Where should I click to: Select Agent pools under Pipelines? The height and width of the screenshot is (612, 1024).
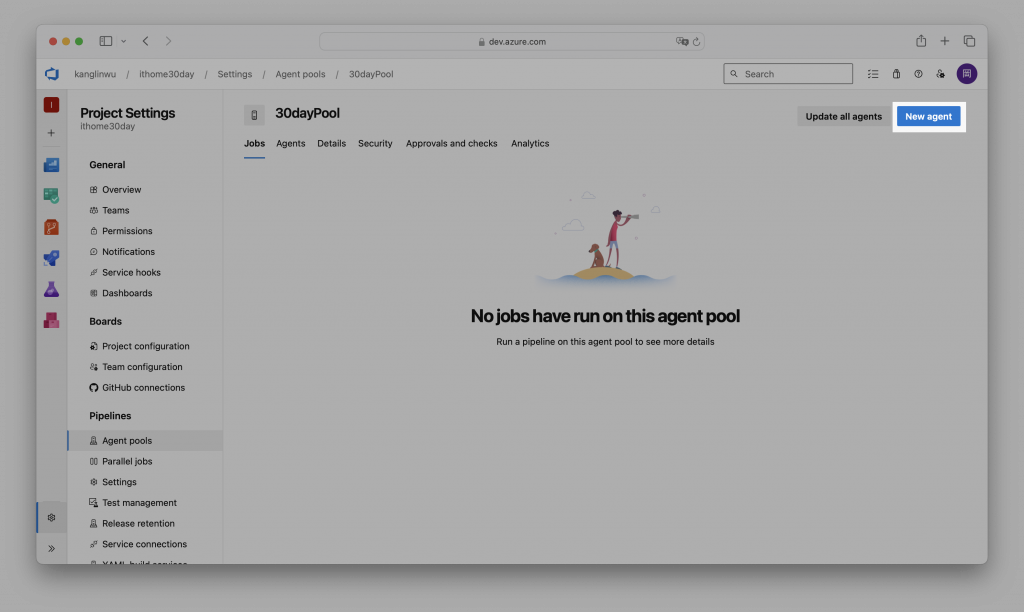145,441
